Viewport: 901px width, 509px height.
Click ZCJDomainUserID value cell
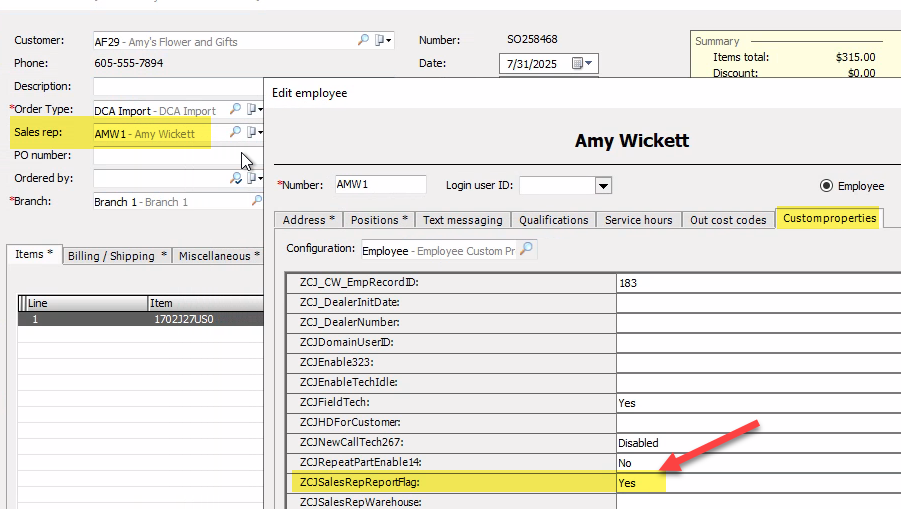pos(758,343)
